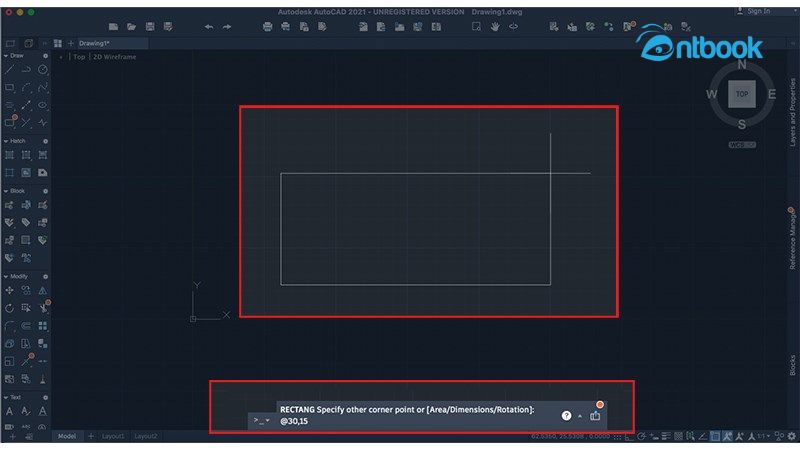Toggle object snap in the status bar

[x=715, y=436]
